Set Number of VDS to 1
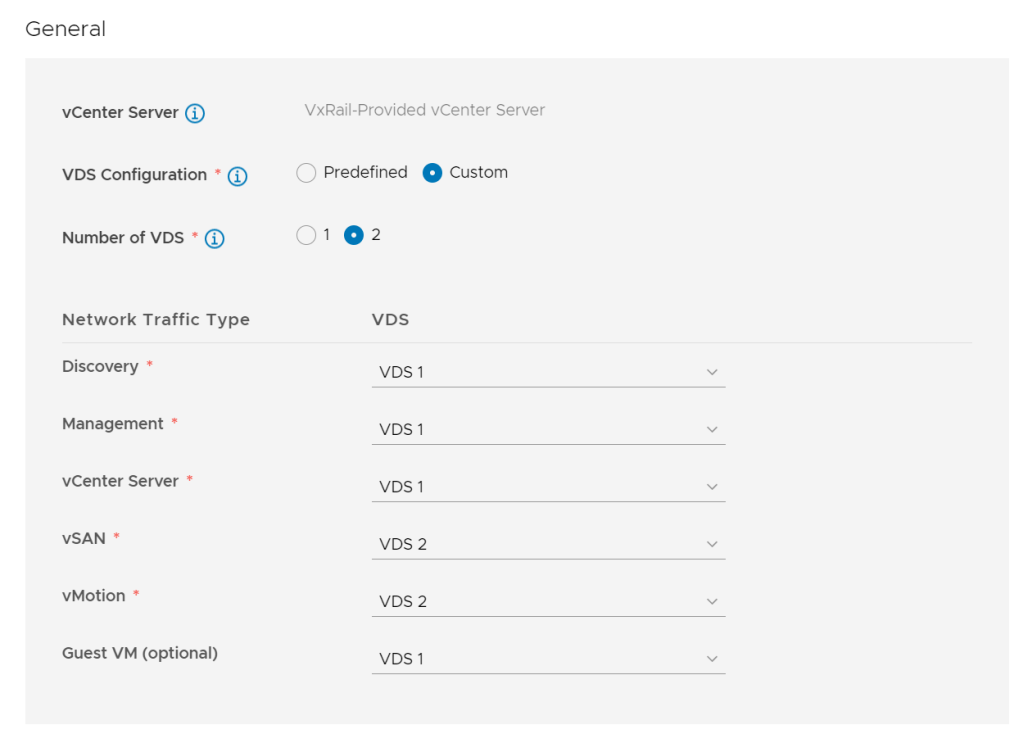The image size is (1023, 734). (307, 236)
